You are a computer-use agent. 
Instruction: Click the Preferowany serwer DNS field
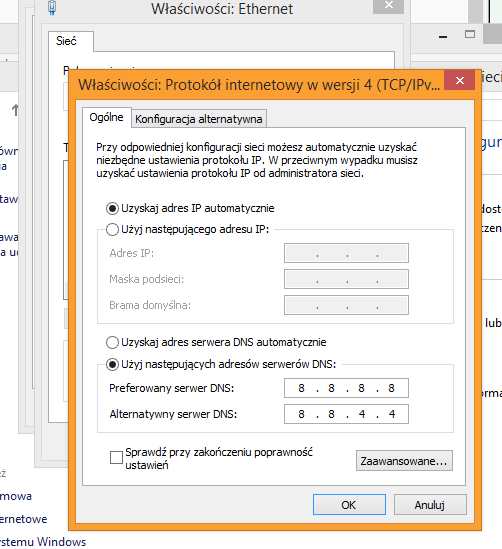[346, 388]
